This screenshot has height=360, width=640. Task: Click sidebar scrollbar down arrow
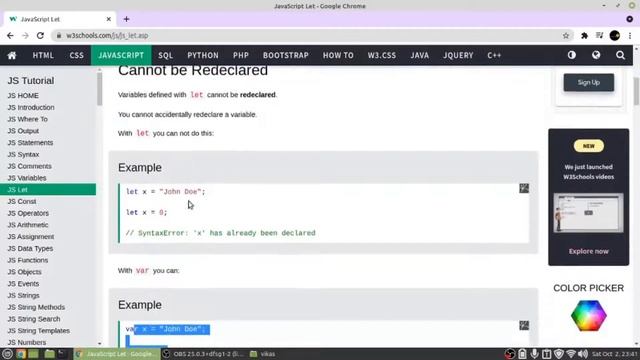click(x=99, y=344)
